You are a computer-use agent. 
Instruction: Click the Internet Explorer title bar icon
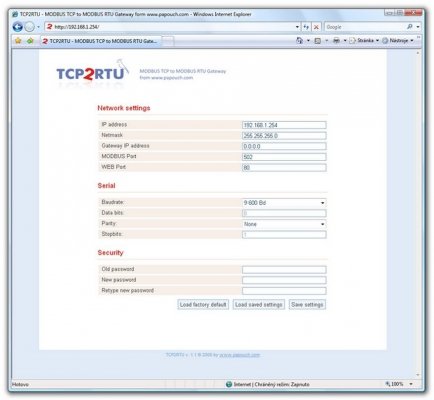coord(15,14)
